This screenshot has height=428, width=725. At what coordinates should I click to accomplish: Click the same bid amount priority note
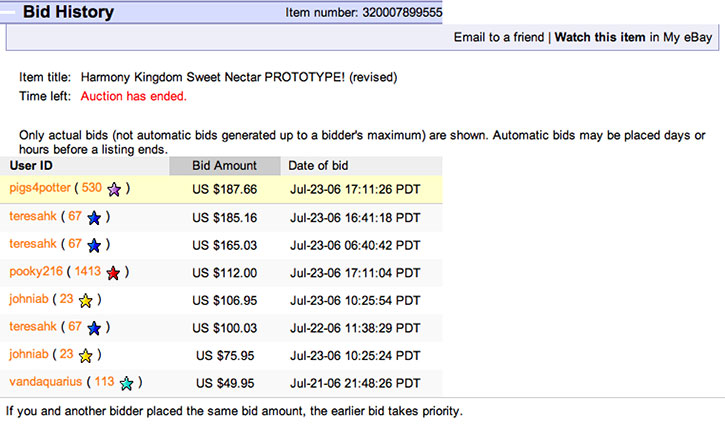[x=234, y=411]
